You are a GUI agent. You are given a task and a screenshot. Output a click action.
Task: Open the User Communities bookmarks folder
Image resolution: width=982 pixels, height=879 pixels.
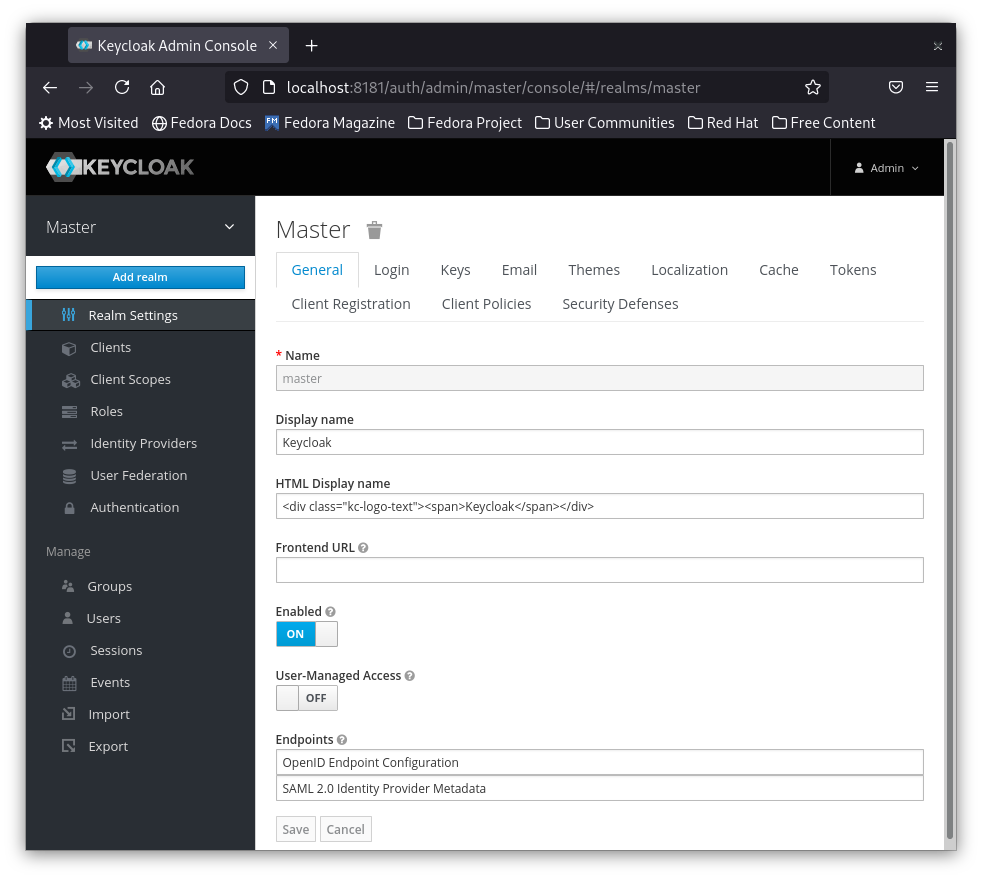(x=604, y=123)
